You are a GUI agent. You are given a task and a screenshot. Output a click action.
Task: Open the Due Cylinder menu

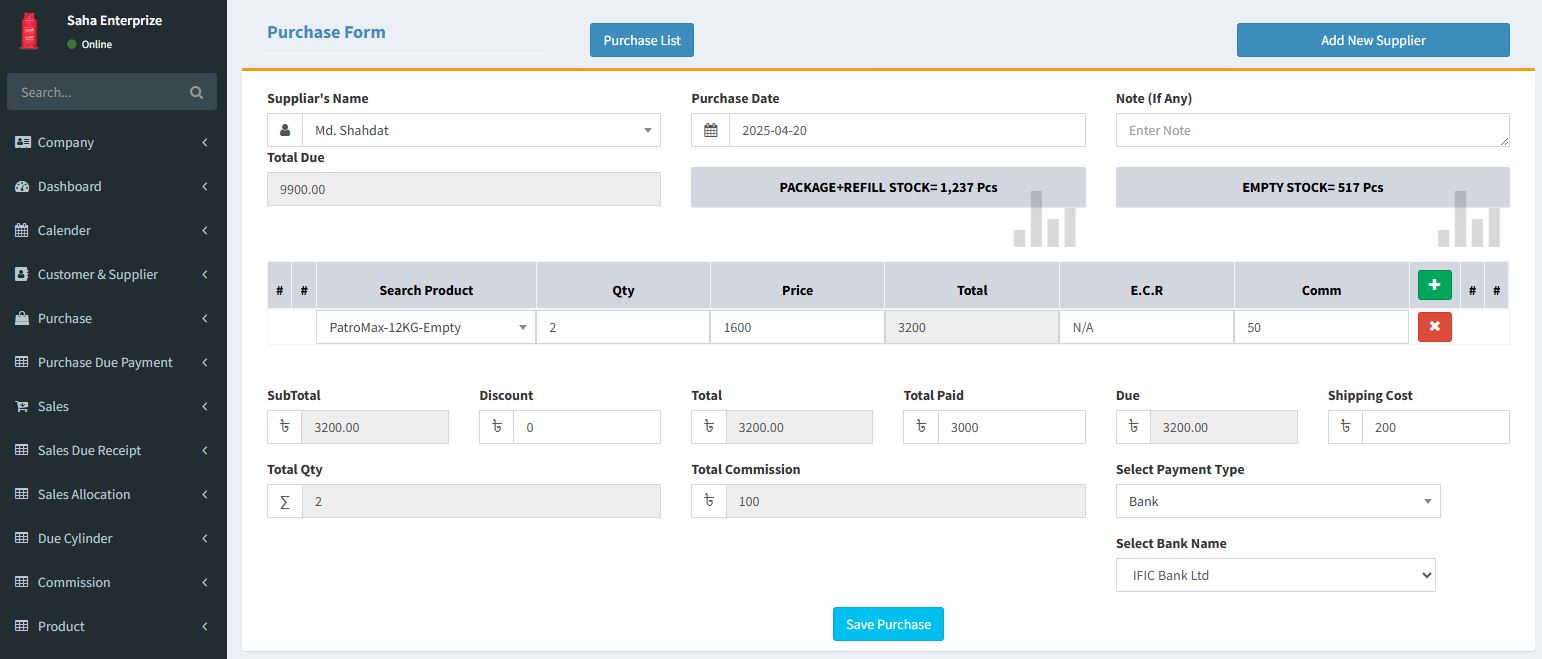[x=113, y=538]
